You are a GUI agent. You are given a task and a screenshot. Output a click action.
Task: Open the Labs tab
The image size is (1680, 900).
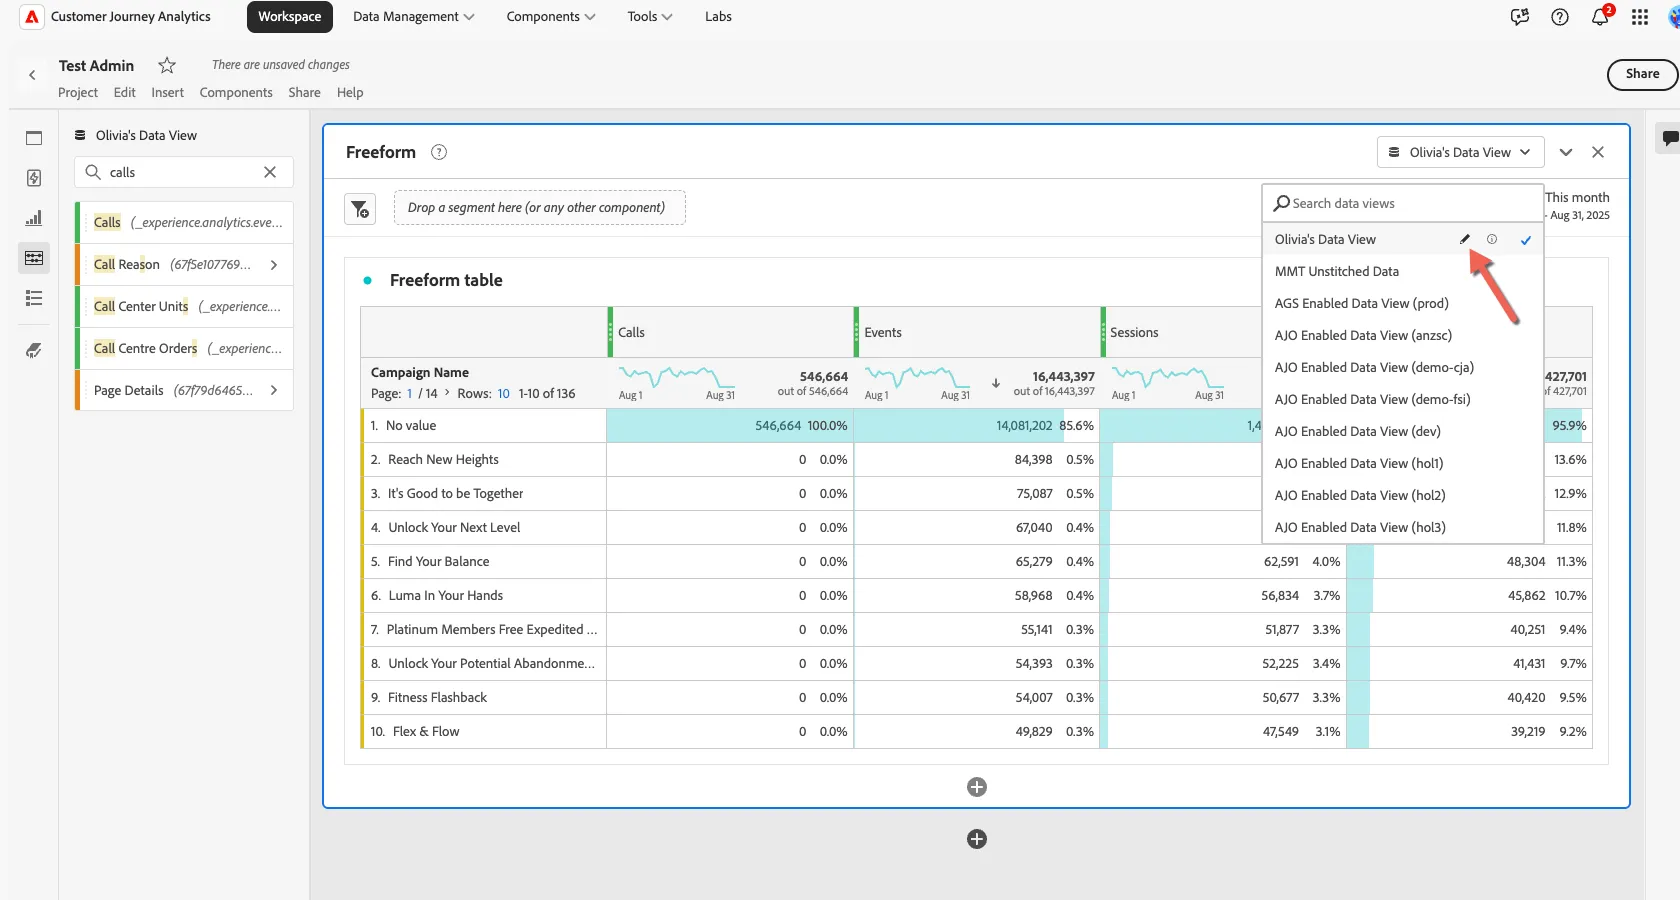point(718,17)
